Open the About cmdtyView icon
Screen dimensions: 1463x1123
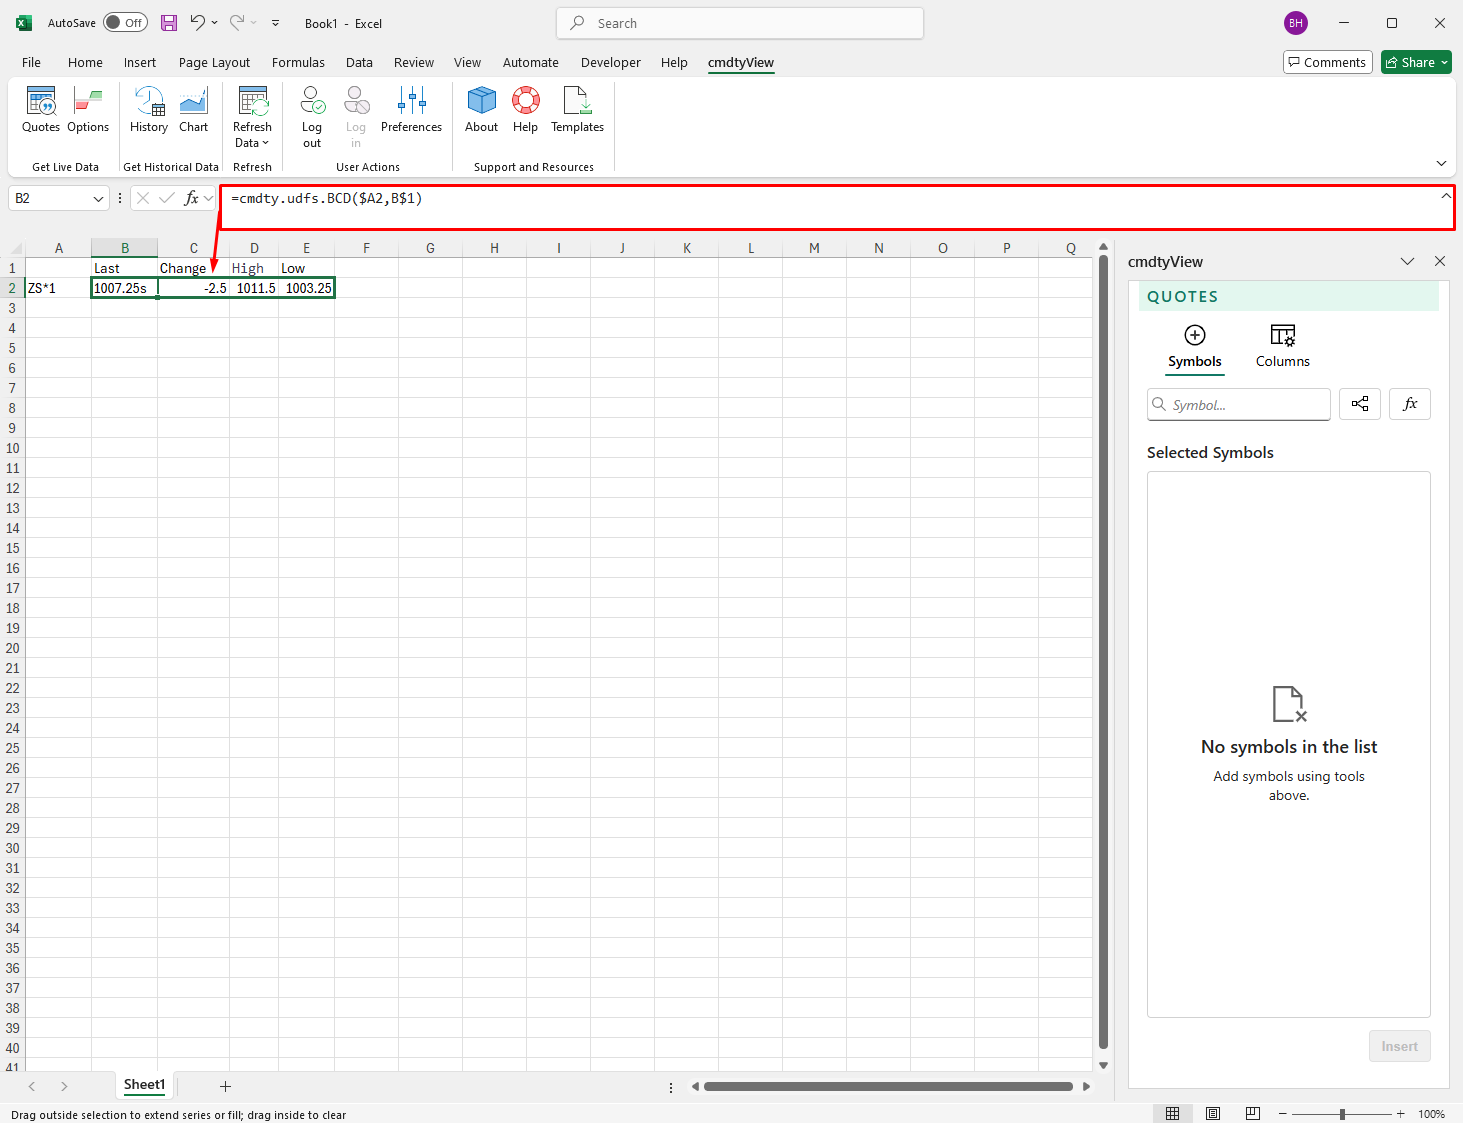[481, 110]
